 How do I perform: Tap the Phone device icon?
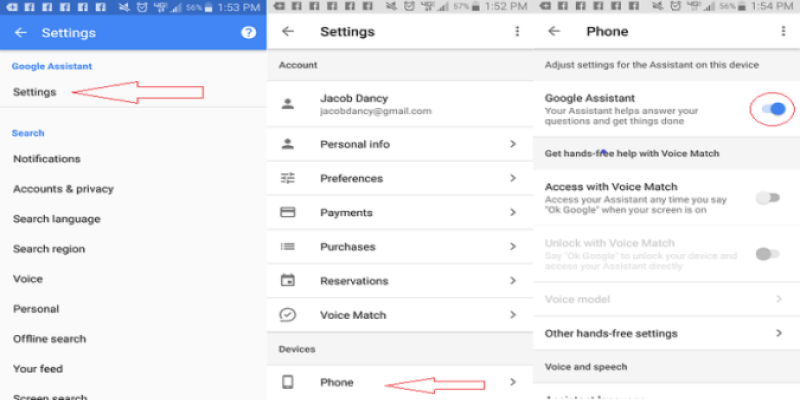click(x=288, y=382)
